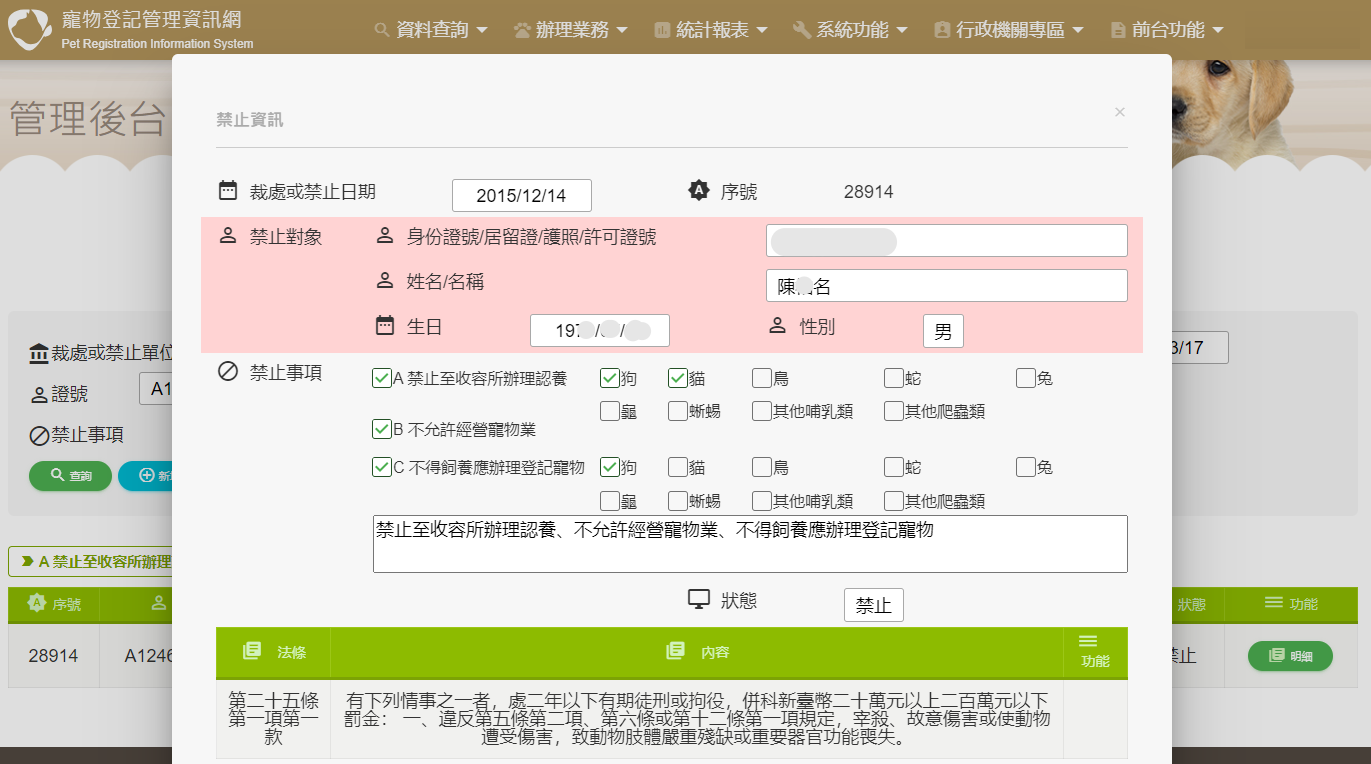The width and height of the screenshot is (1371, 764).
Task: Click the 禁止事項 prohibition icon in dialog
Action: coord(228,372)
